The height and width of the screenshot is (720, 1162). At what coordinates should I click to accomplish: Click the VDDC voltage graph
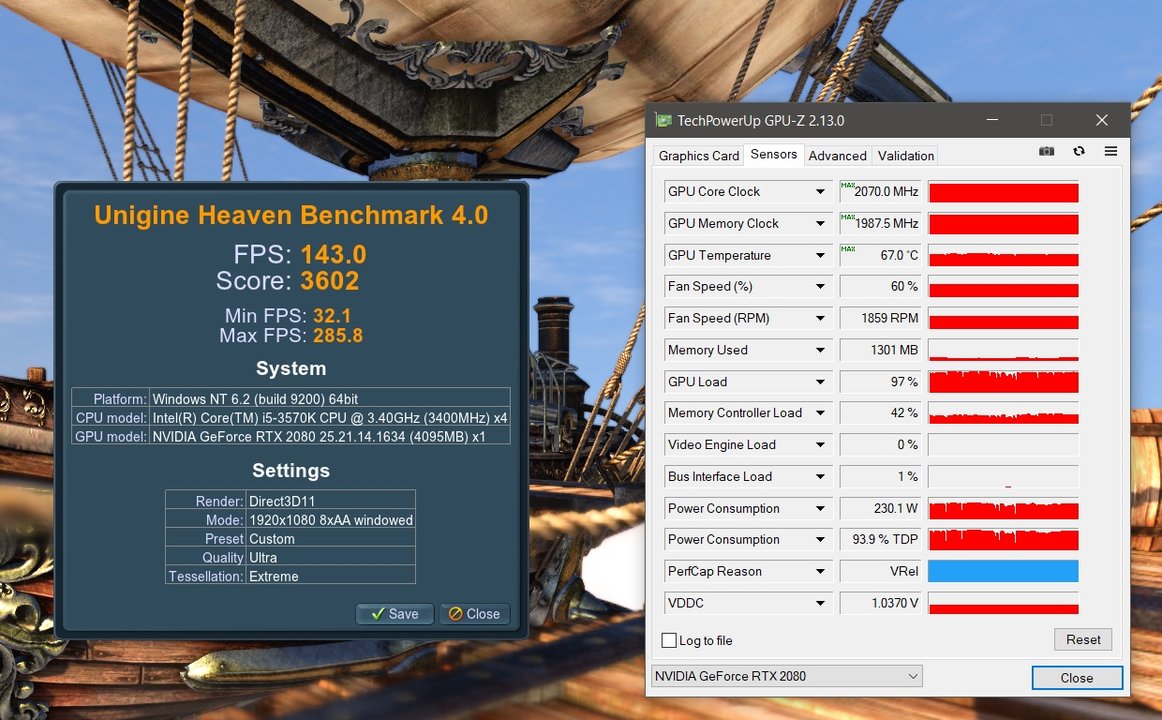click(1003, 604)
